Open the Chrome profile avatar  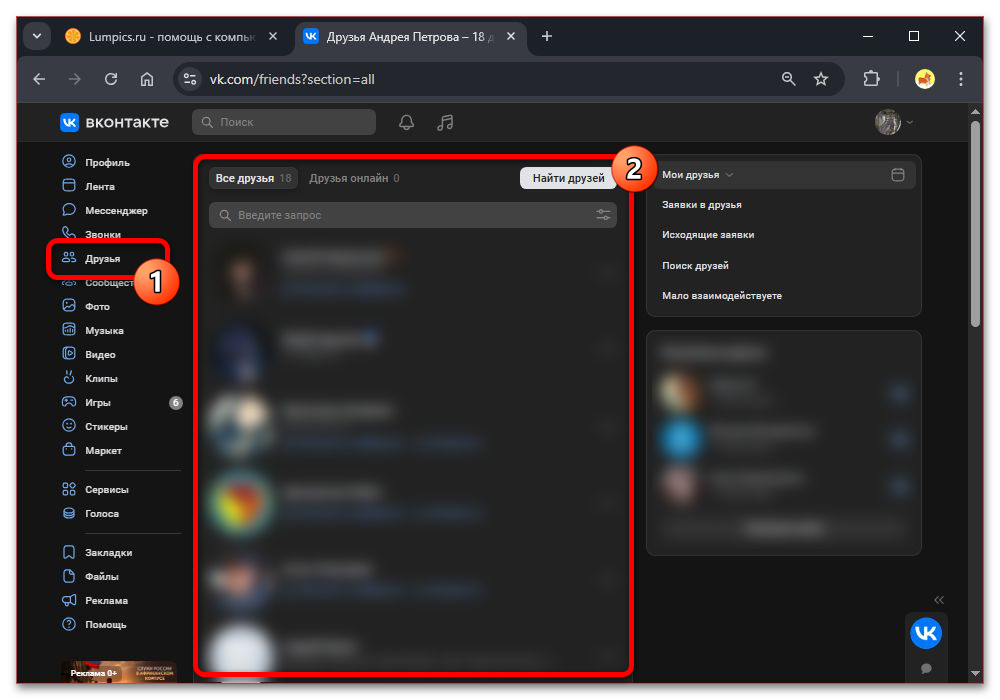(x=925, y=79)
